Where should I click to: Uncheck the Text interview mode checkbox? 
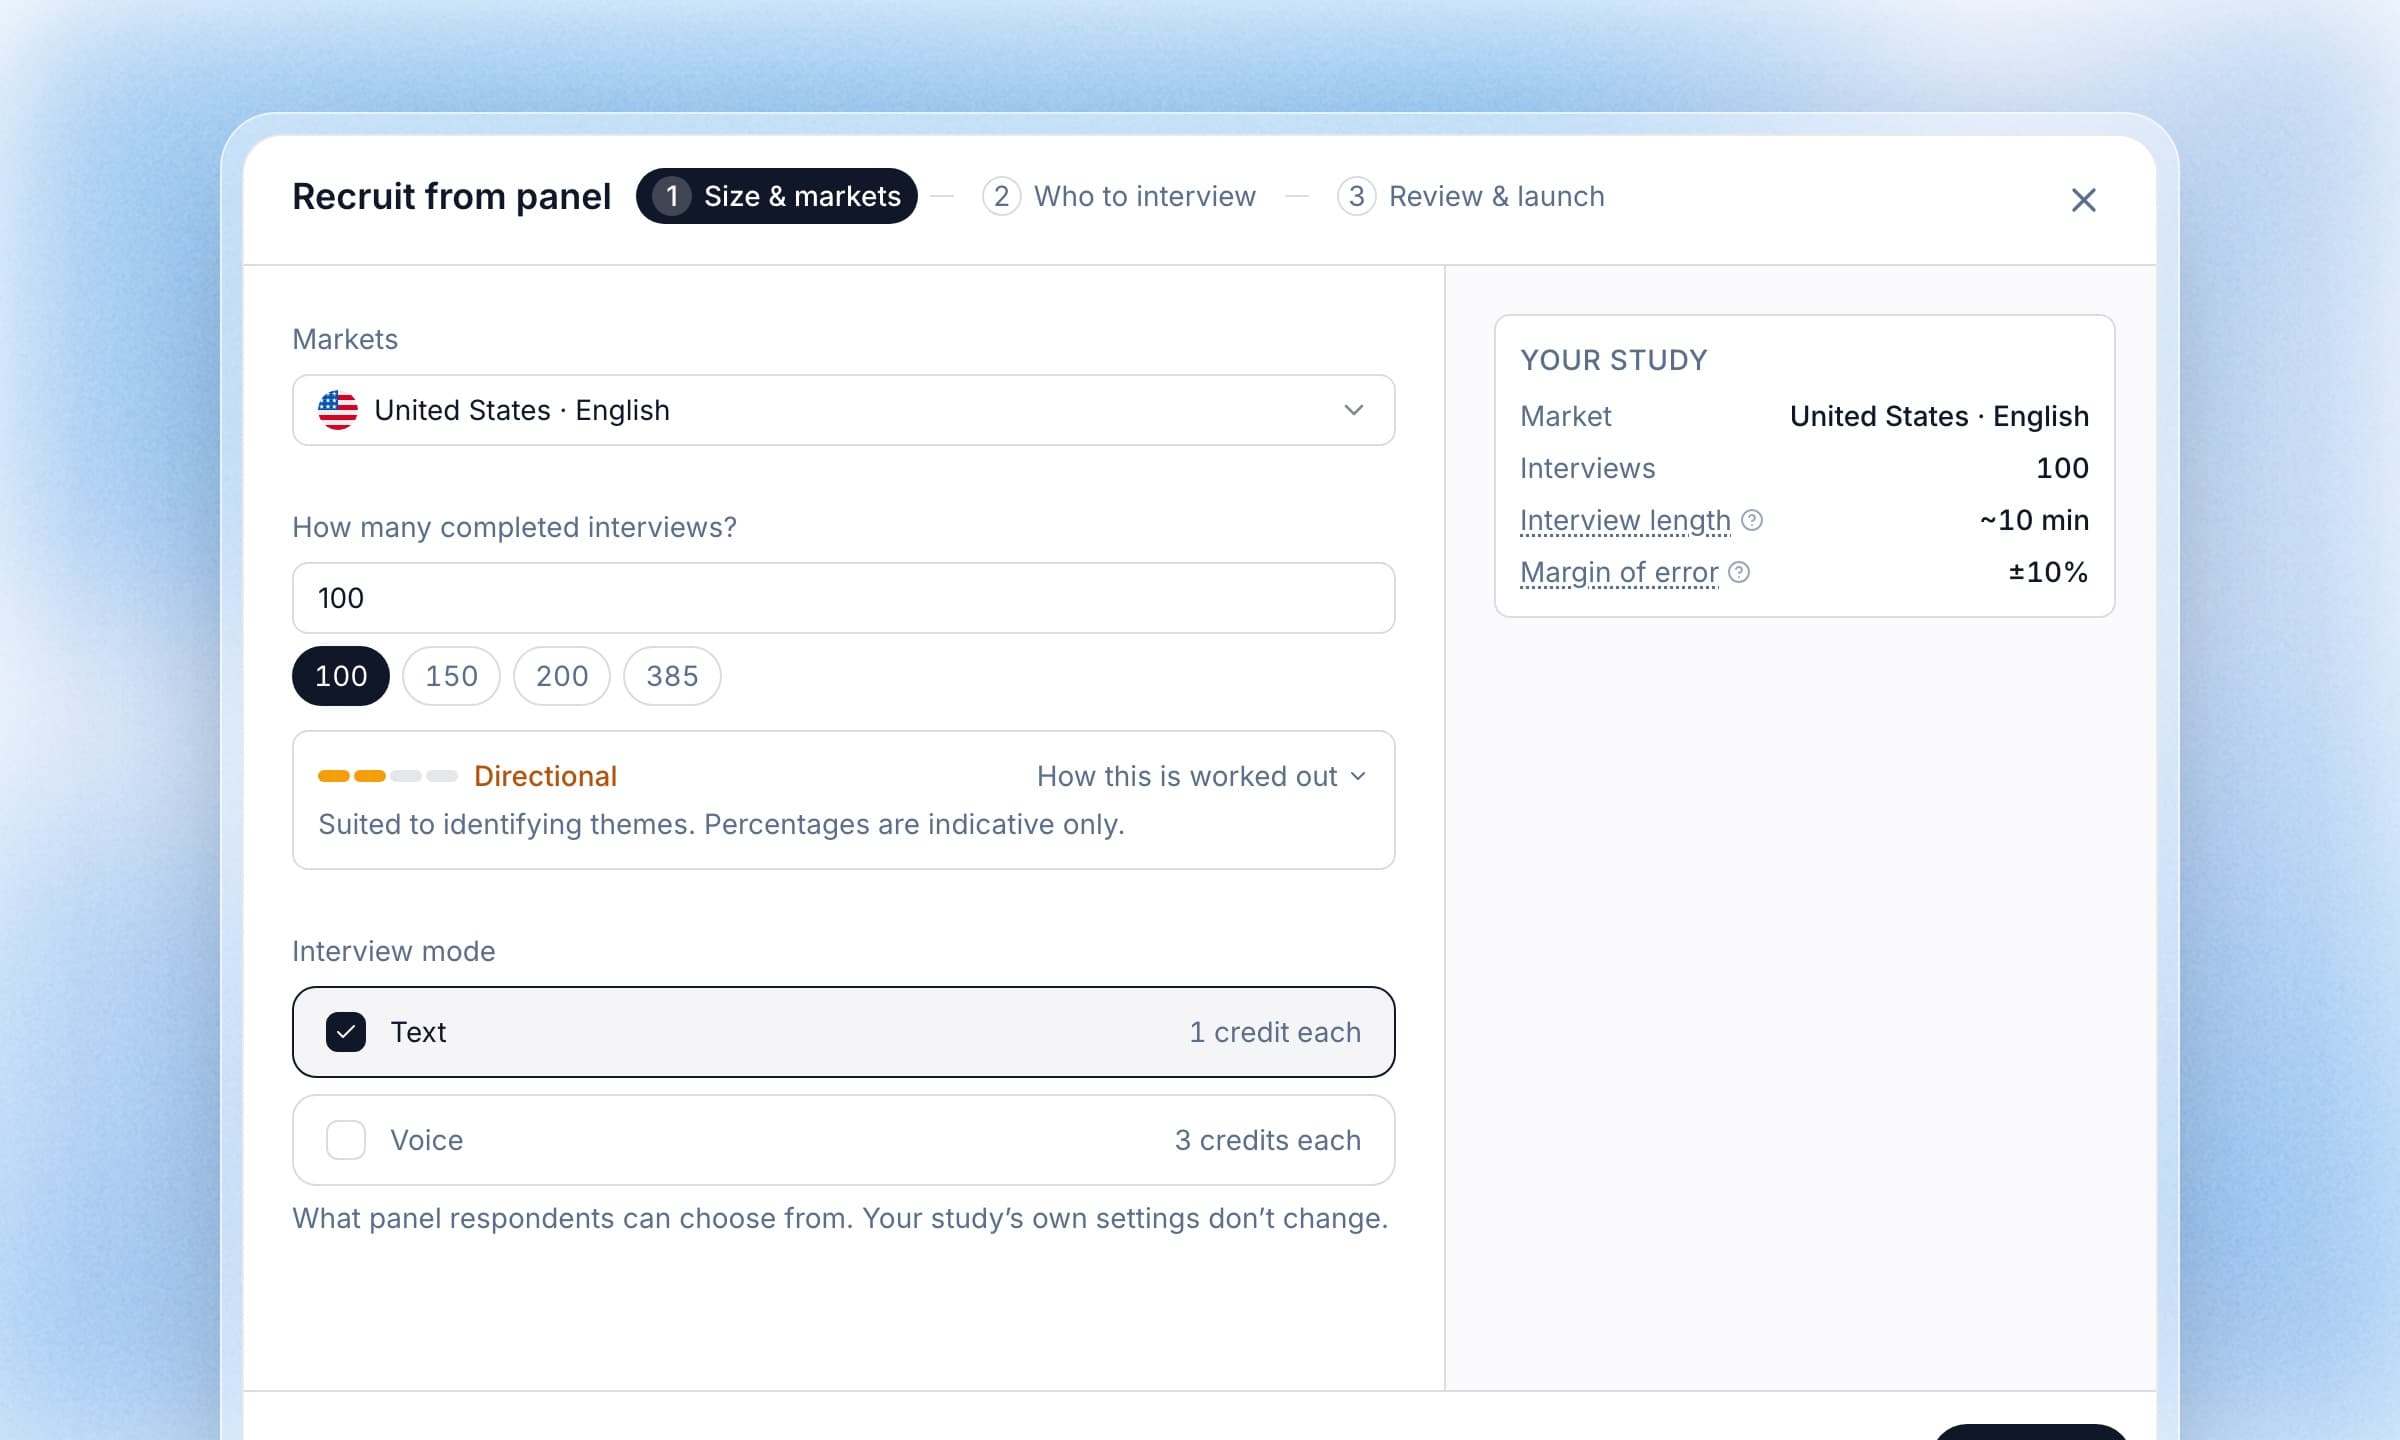tap(346, 1032)
